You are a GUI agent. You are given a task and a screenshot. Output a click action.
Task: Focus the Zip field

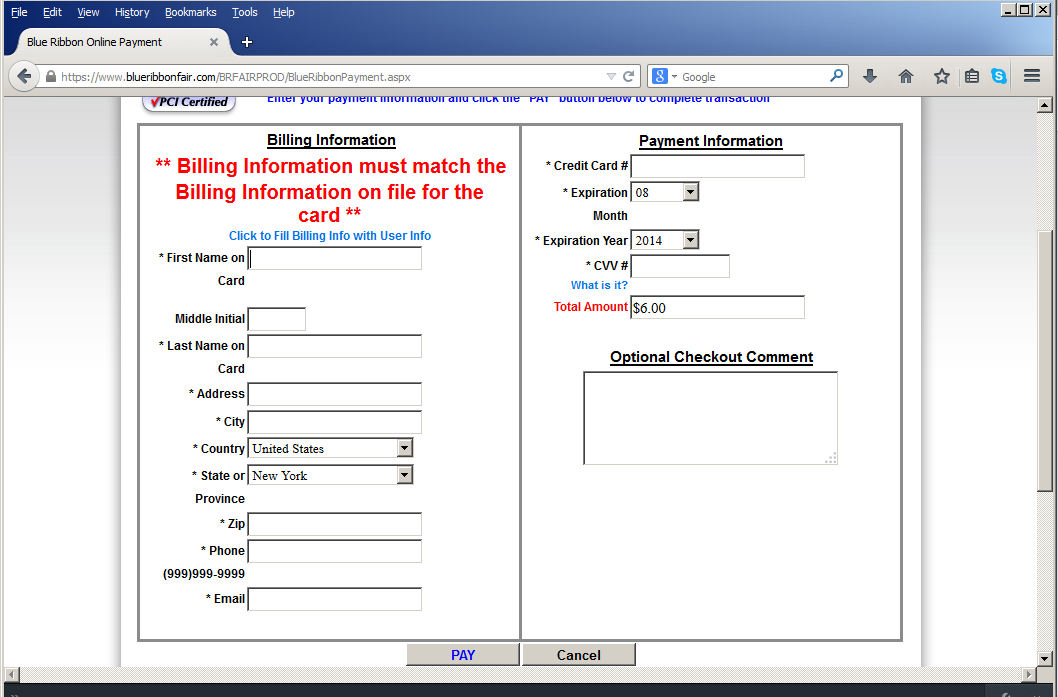(335, 524)
